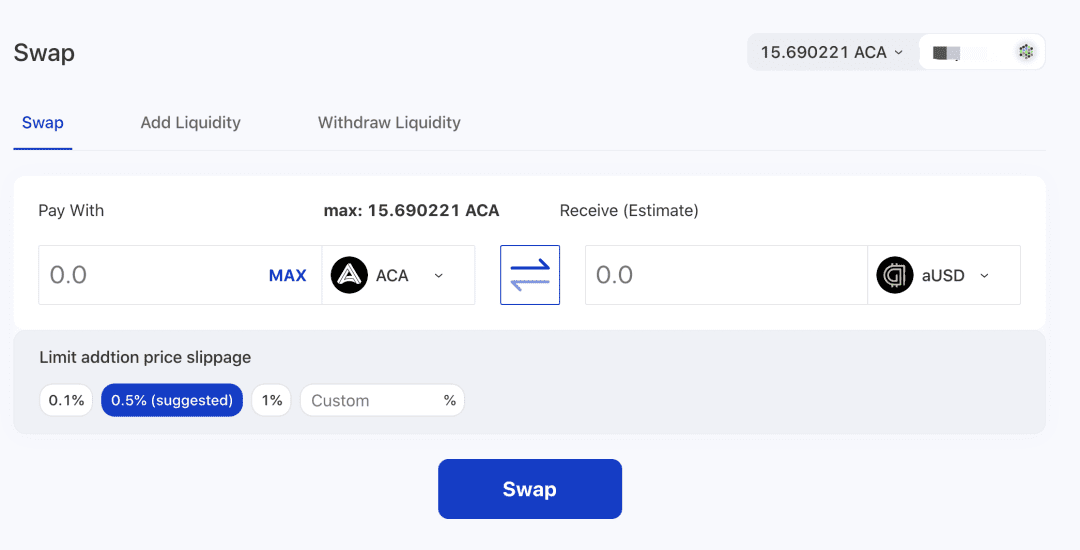Expand the ACA pay token dropdown
The image size is (1080, 550).
tap(398, 275)
